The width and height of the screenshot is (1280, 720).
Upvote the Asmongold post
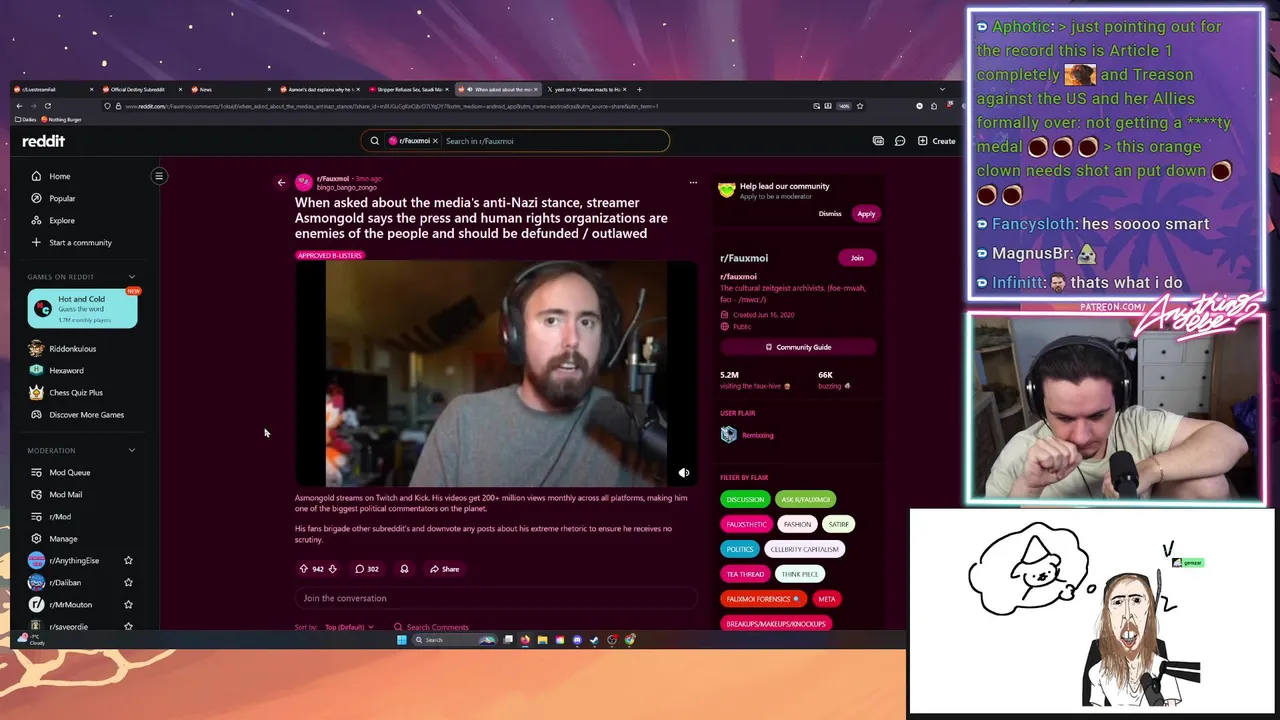304,569
